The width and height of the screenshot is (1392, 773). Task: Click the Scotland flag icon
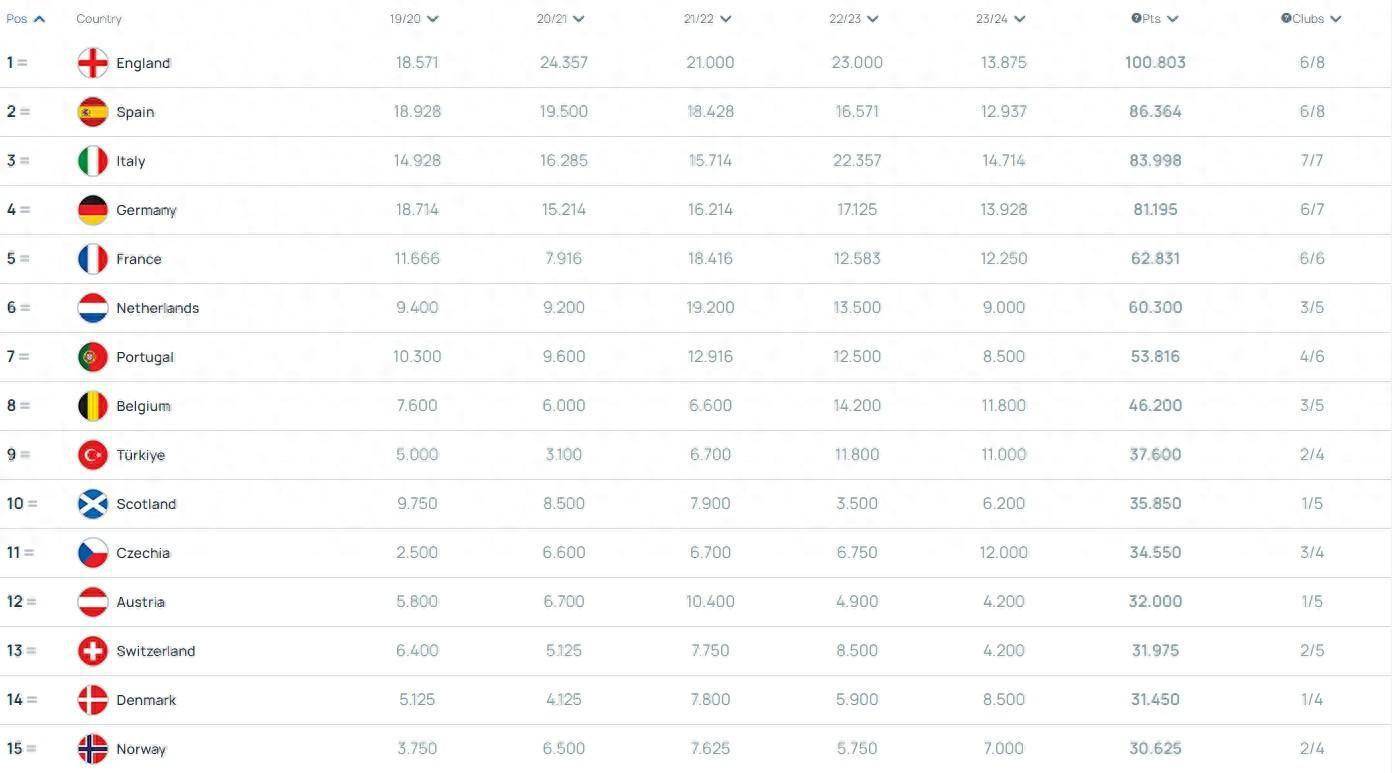92,503
